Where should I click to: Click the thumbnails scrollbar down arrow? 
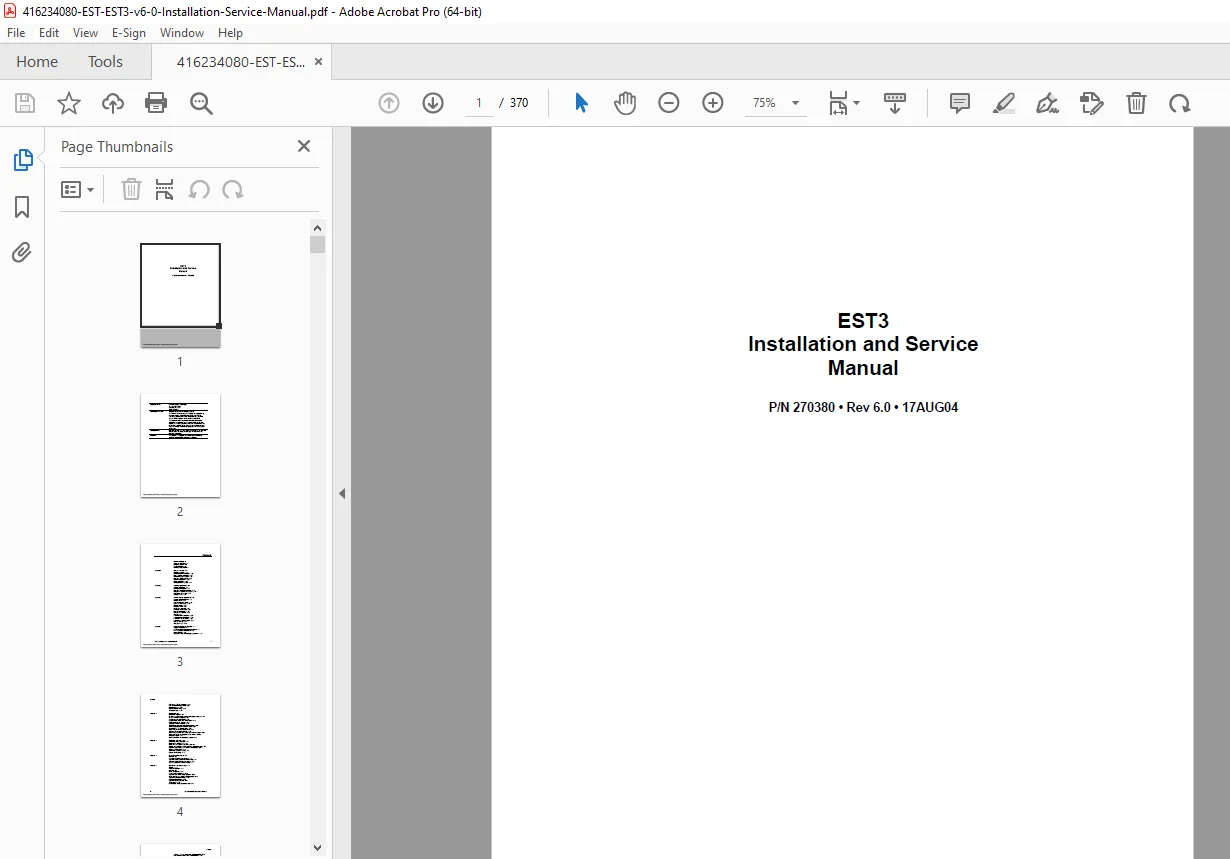[x=318, y=848]
